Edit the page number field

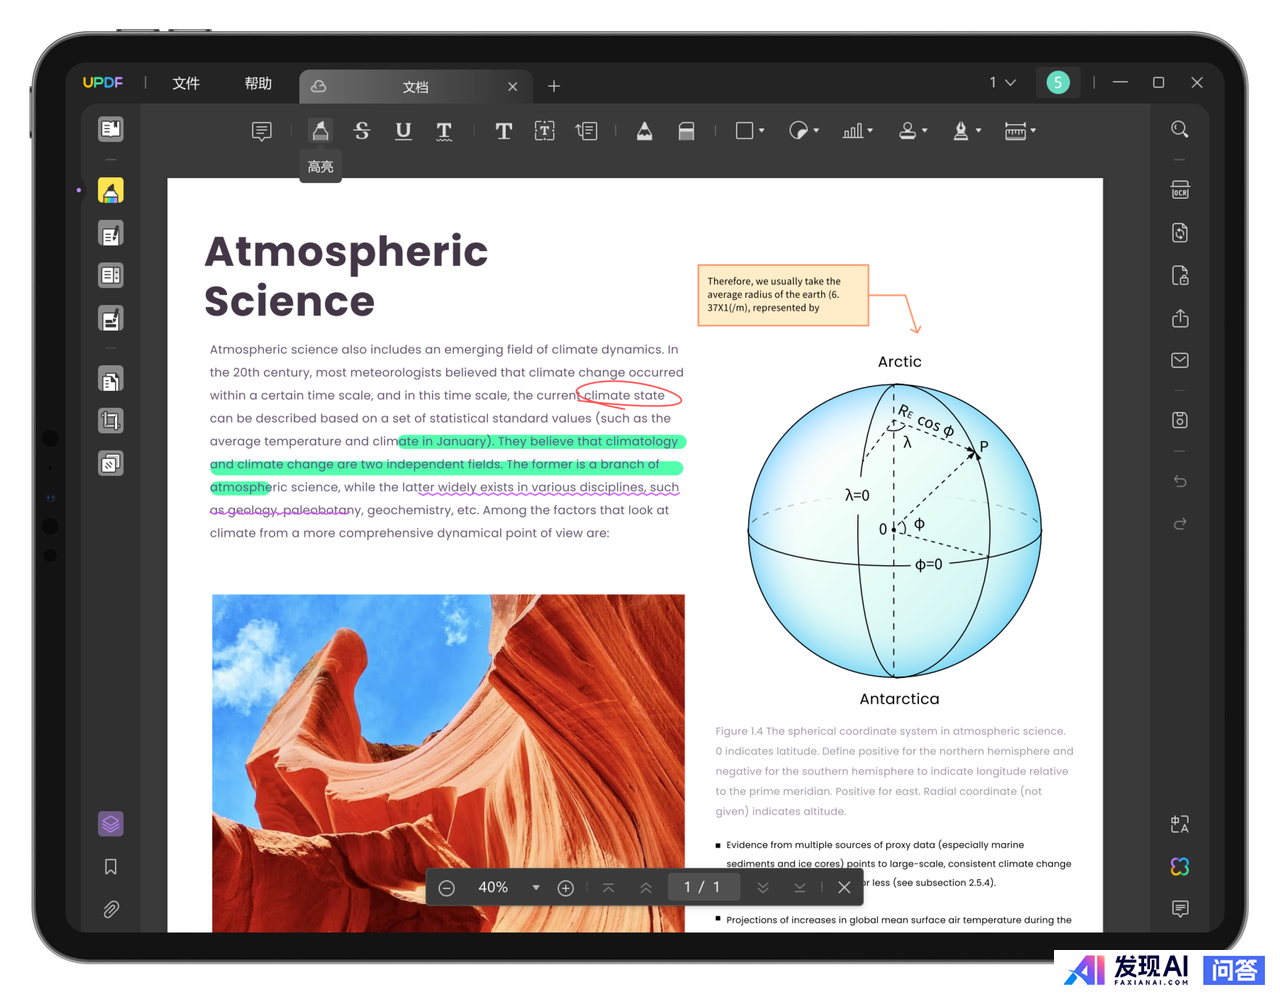pyautogui.click(x=703, y=887)
